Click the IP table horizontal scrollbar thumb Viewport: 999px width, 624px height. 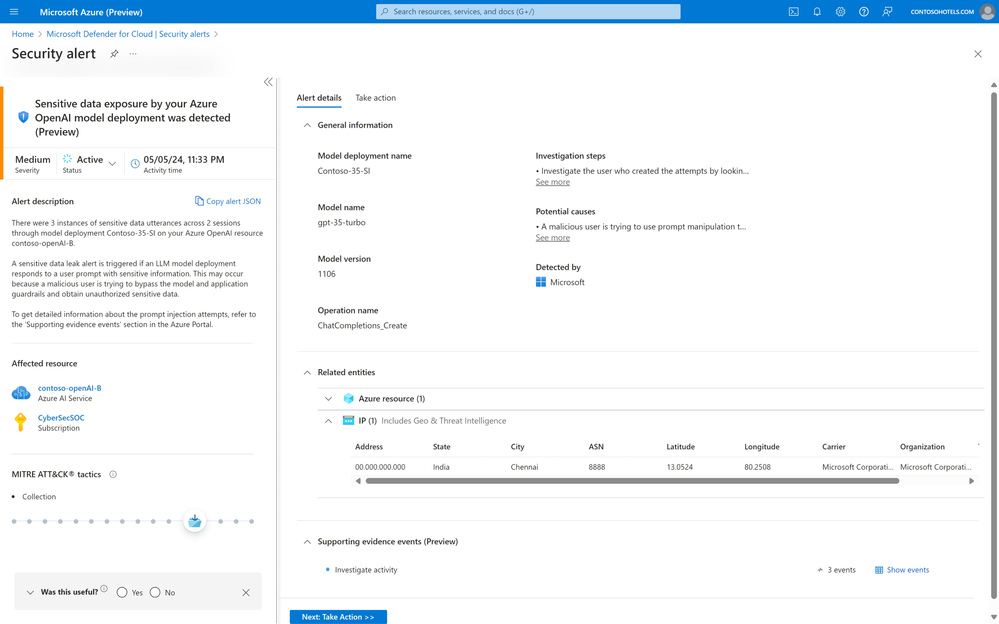(632, 481)
